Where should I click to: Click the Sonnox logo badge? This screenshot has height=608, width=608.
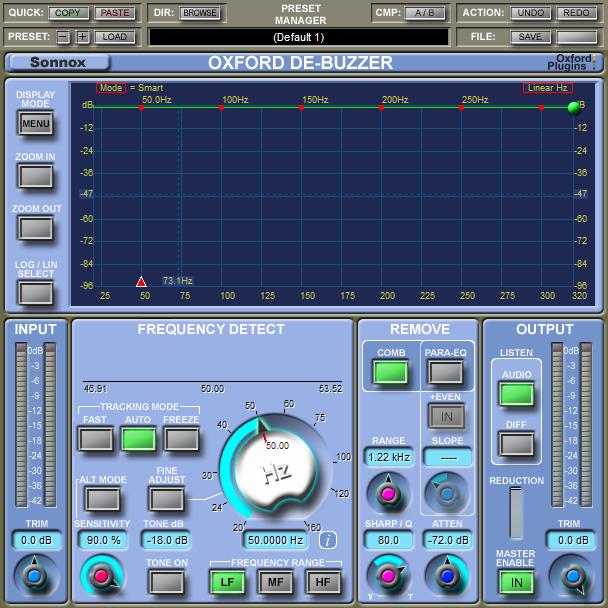58,62
